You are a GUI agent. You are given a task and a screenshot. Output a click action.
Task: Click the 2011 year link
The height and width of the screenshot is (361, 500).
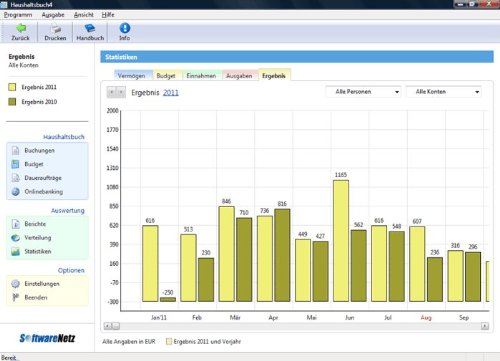tap(171, 93)
